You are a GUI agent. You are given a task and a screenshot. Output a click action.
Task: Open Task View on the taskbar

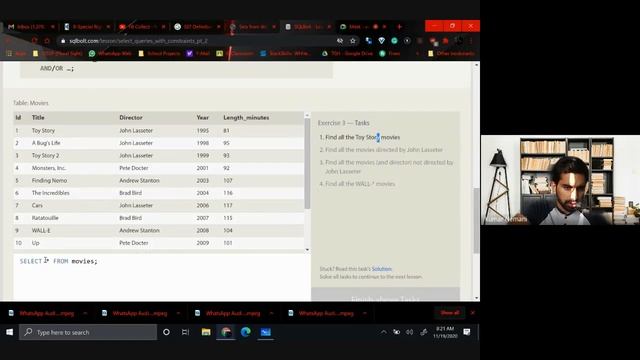pos(185,332)
